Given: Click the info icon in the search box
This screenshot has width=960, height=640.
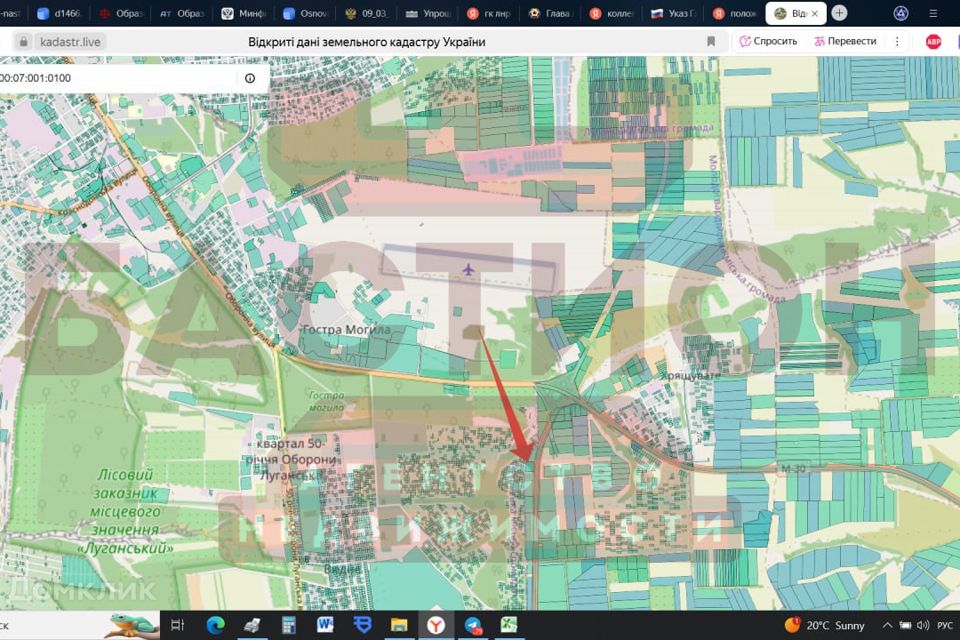Looking at the screenshot, I should click(x=249, y=78).
